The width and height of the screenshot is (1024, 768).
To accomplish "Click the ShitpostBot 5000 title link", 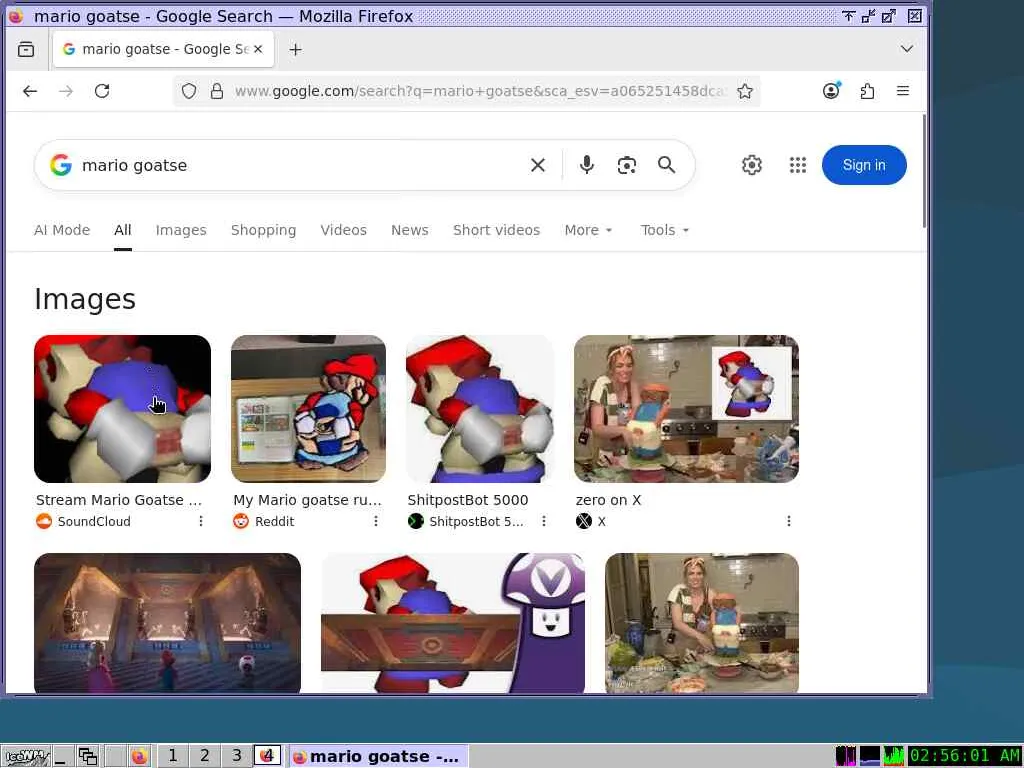I will pos(468,500).
